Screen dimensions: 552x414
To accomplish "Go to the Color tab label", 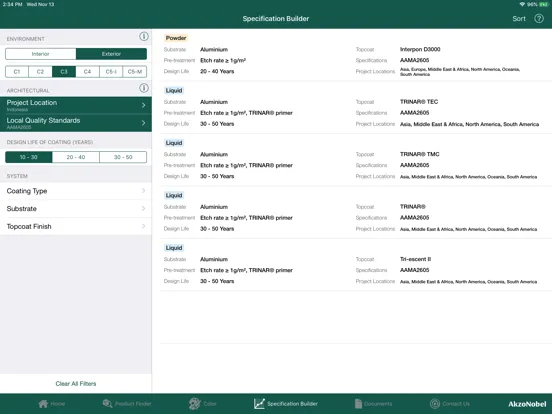I will click(x=210, y=404).
